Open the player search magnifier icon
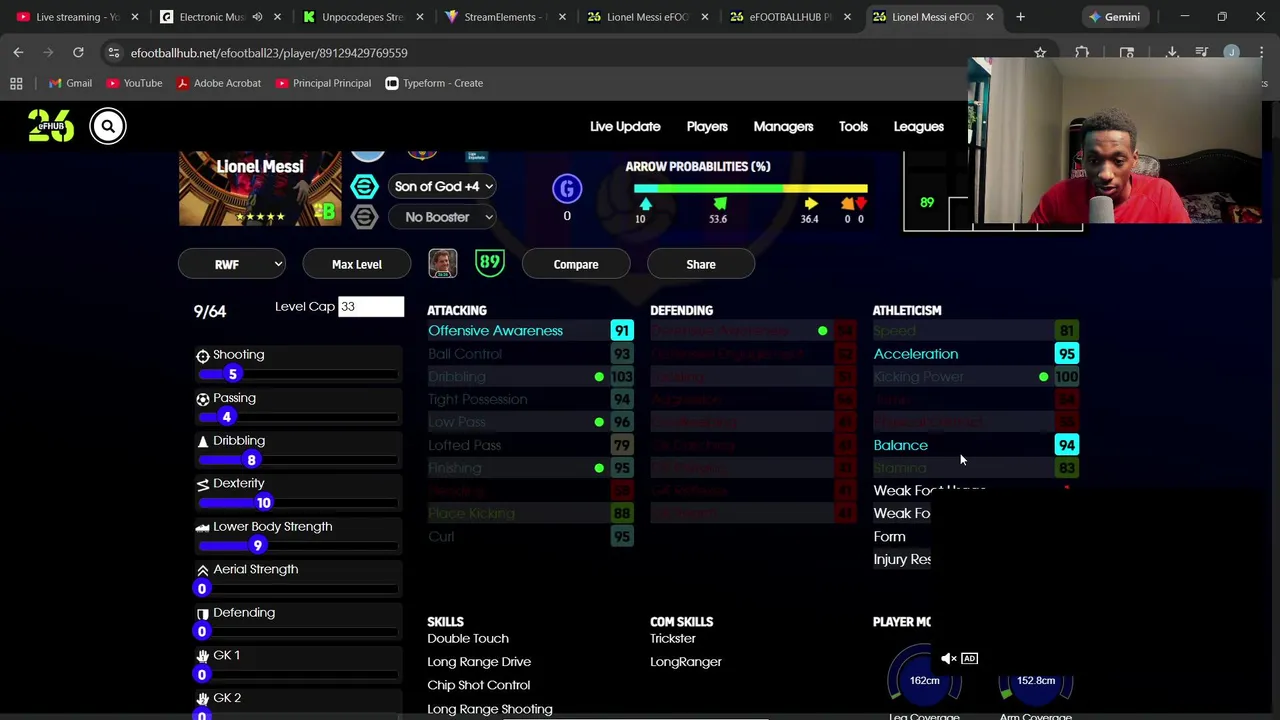The height and width of the screenshot is (720, 1280). coord(108,126)
